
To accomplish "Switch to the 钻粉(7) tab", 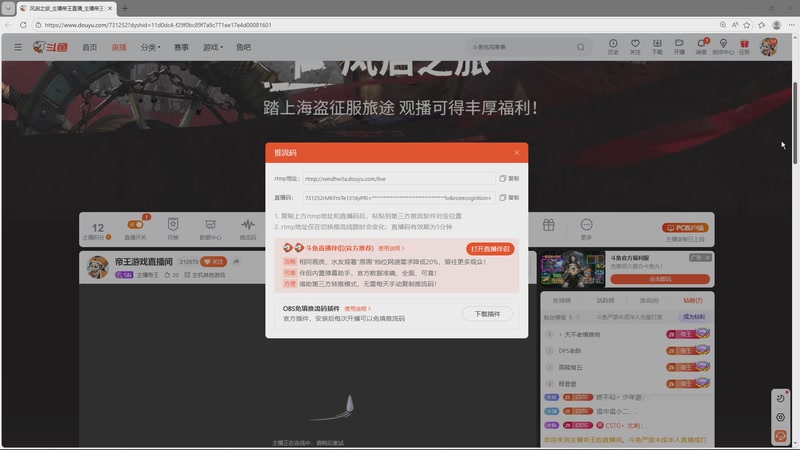I will [693, 301].
